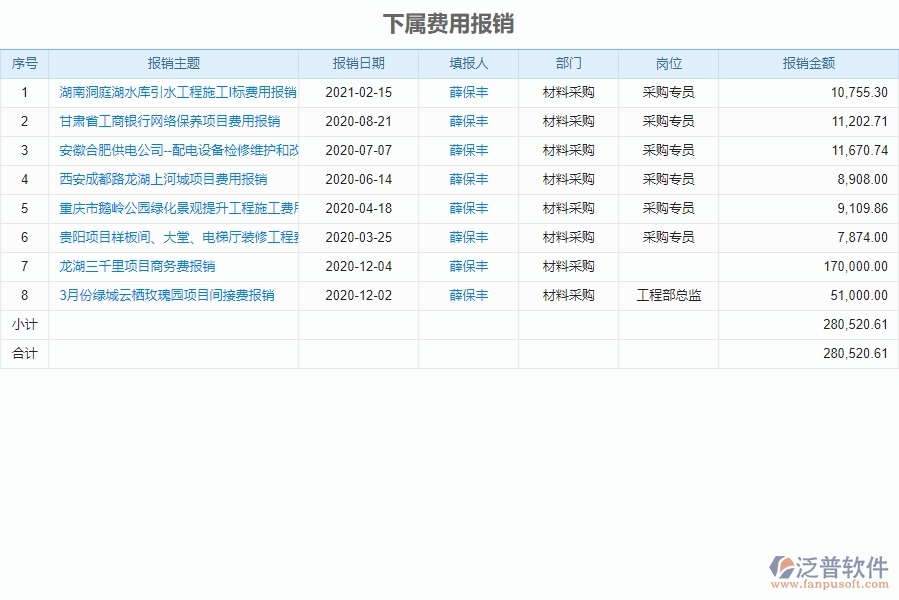
Task: Select 薛保丰 in row 8
Action: coord(466,295)
